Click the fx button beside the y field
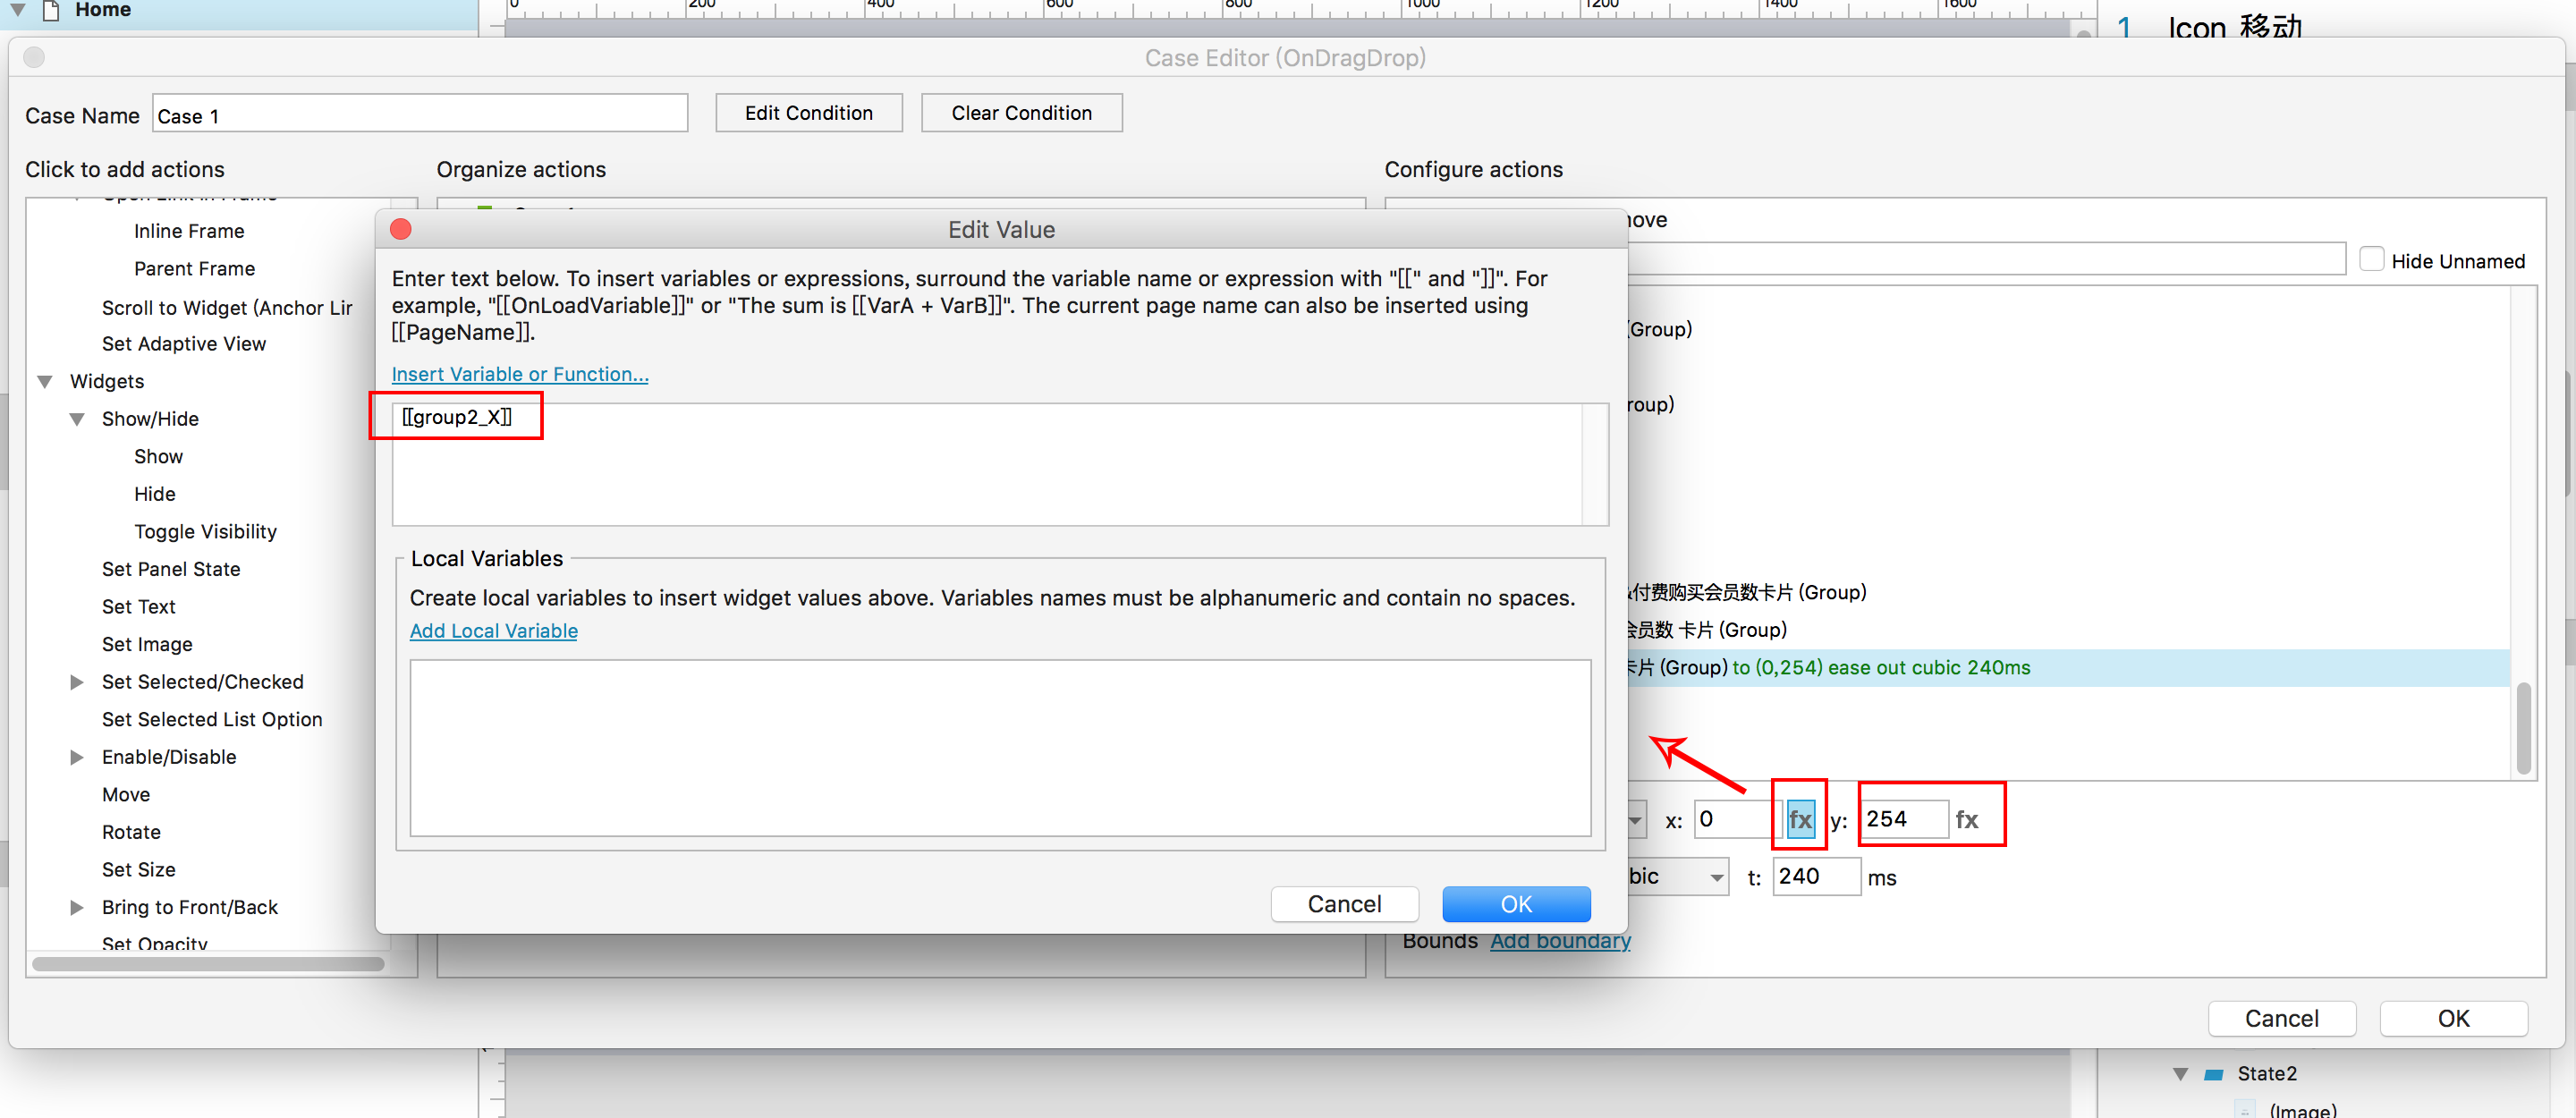The height and width of the screenshot is (1118, 2576). pos(1966,819)
